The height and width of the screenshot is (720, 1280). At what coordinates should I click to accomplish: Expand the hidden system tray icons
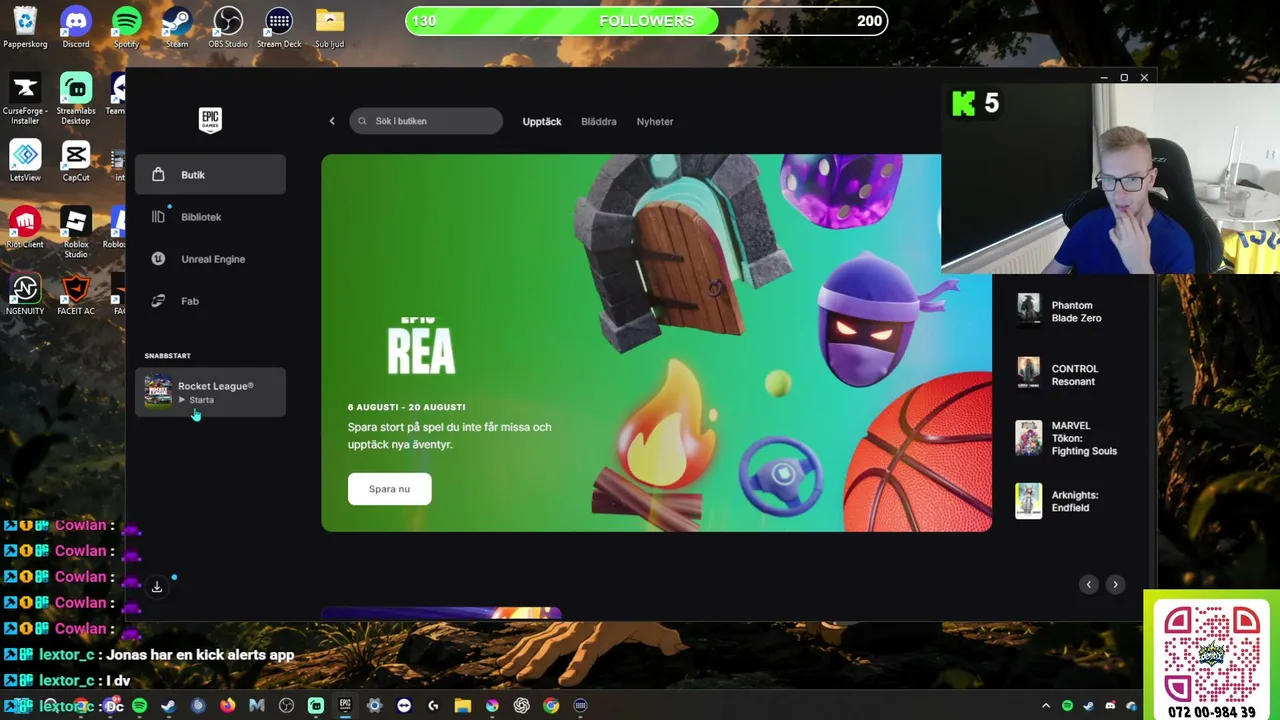(x=1046, y=706)
